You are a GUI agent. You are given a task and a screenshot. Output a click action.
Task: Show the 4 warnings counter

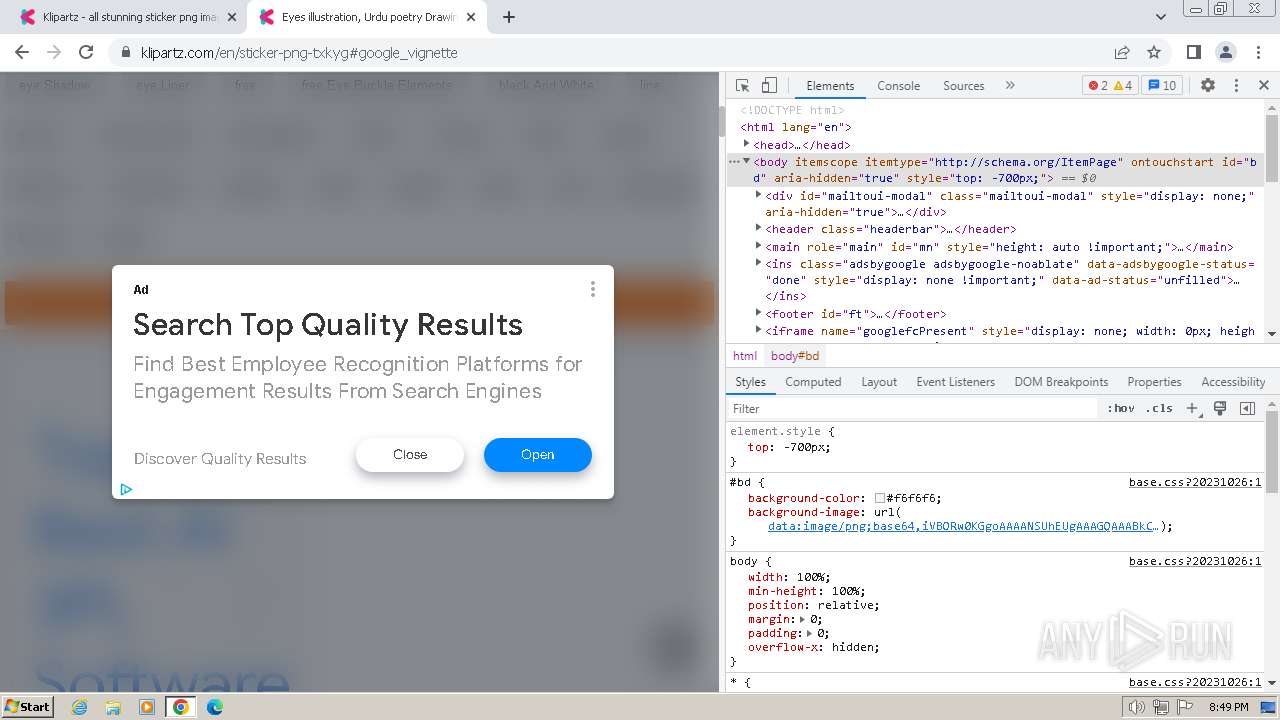coord(1123,86)
